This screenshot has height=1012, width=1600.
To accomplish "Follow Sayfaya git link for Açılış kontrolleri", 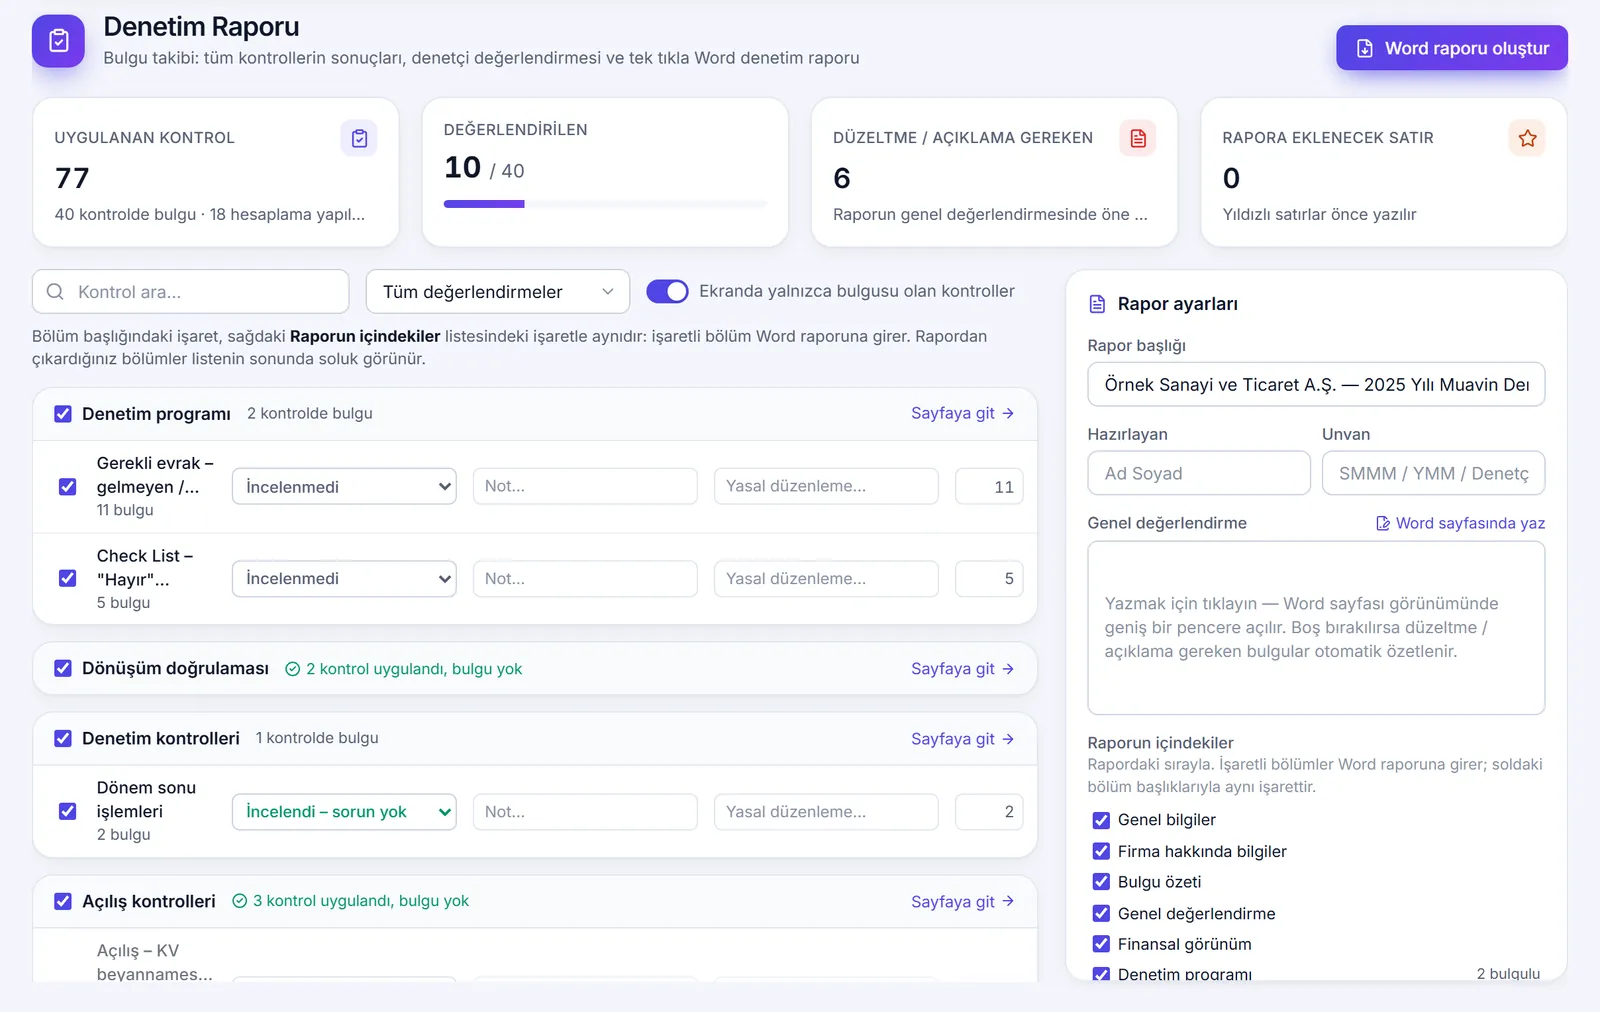I will [x=963, y=901].
